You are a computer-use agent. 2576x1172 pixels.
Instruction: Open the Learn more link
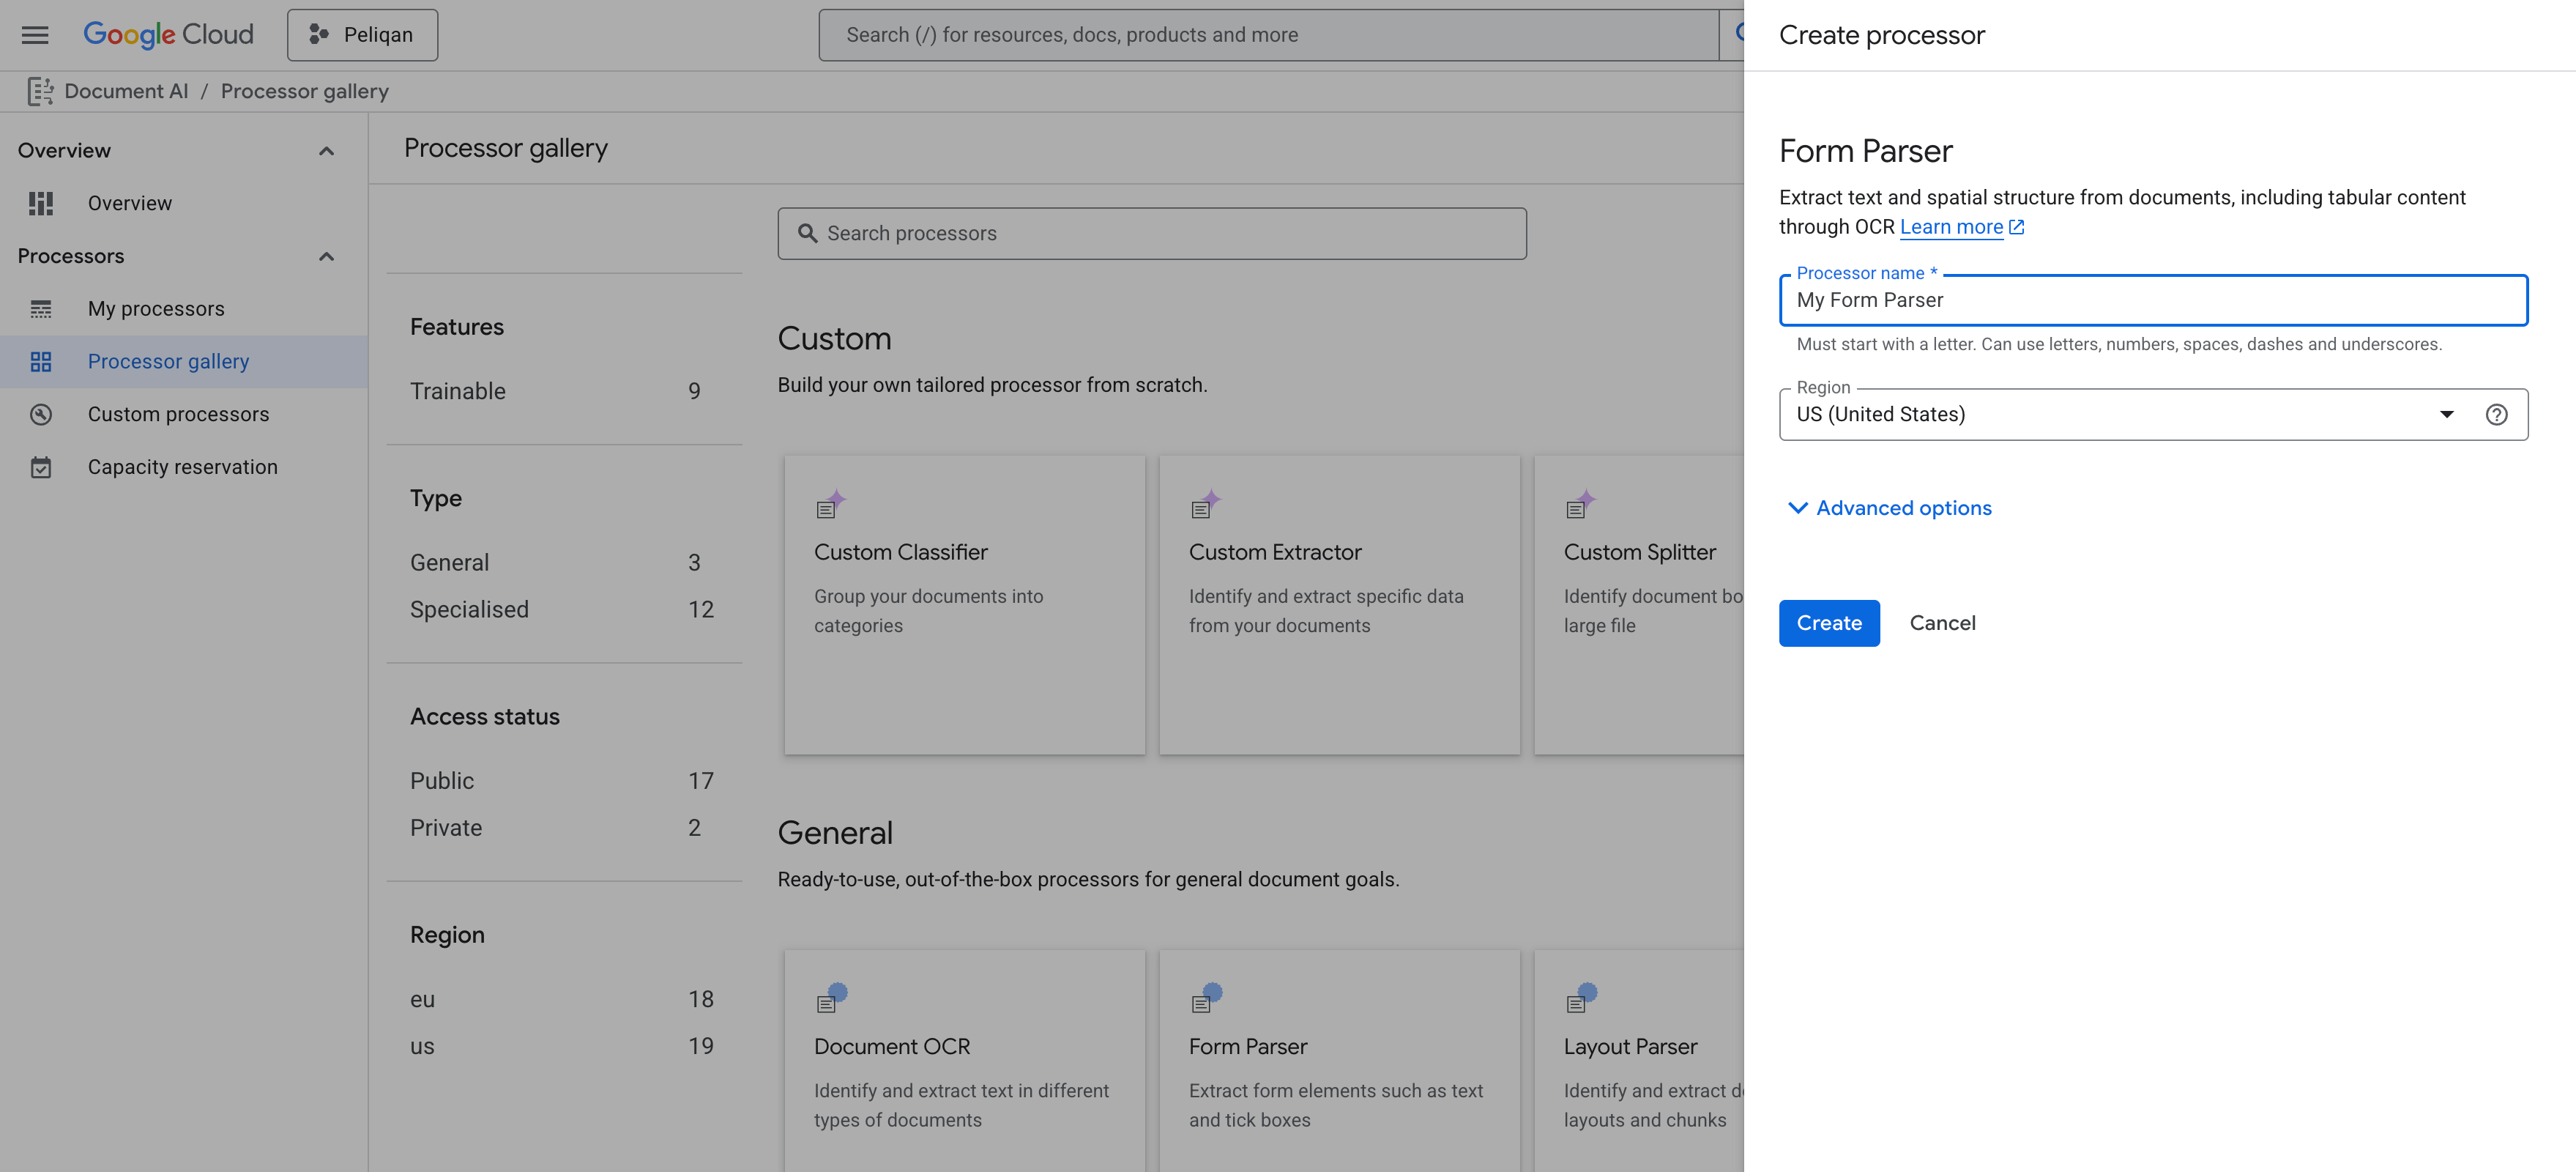coord(1961,227)
